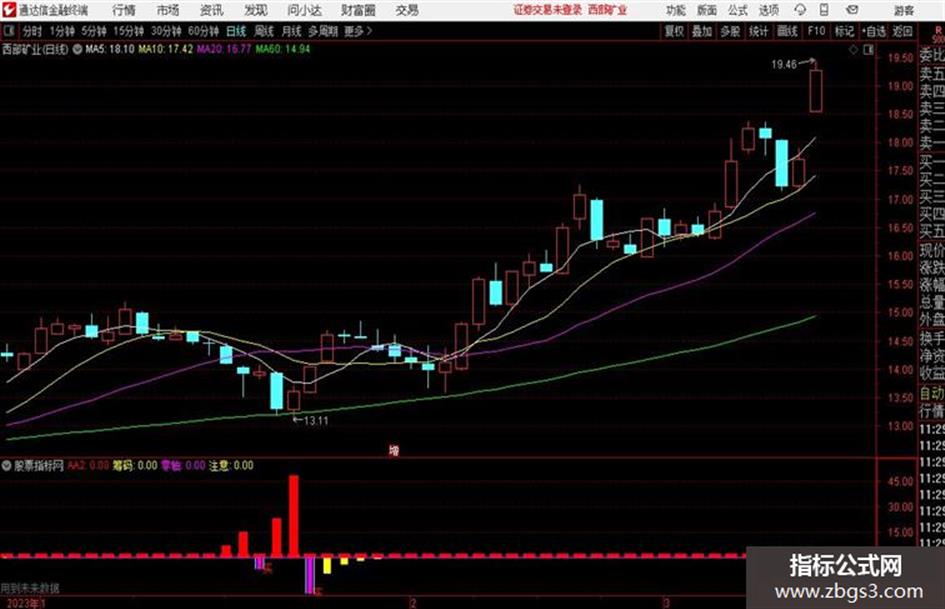This screenshot has height=609, width=945.
Task: Click the 标记 mark toolbar button
Action: (x=844, y=31)
